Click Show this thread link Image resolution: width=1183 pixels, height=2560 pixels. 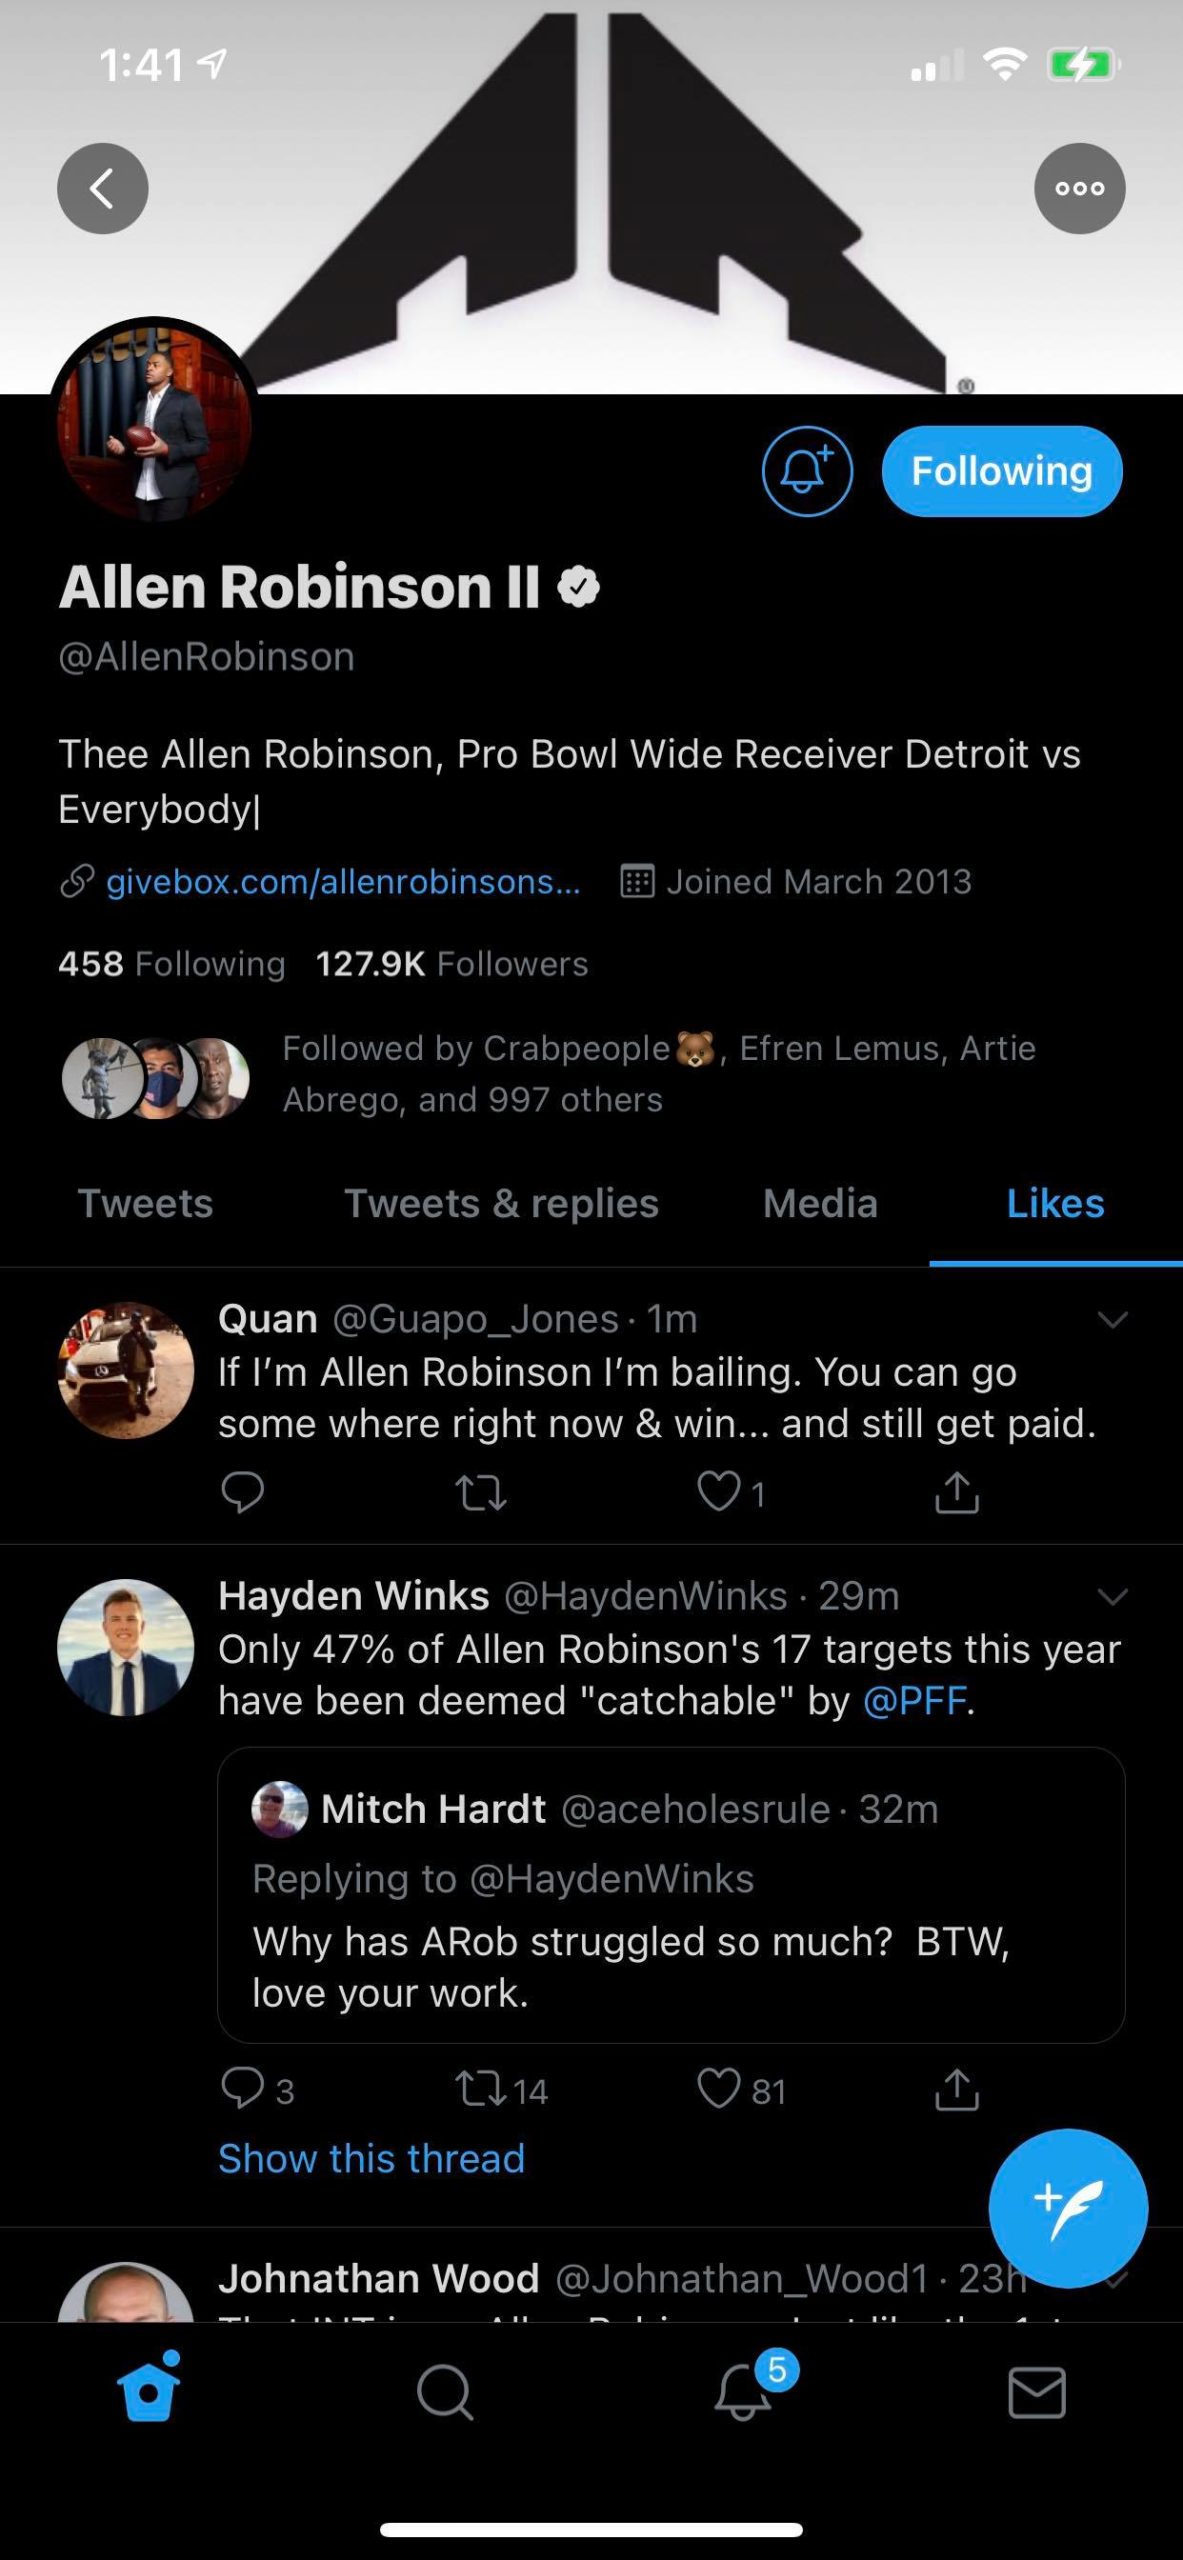pos(371,2159)
